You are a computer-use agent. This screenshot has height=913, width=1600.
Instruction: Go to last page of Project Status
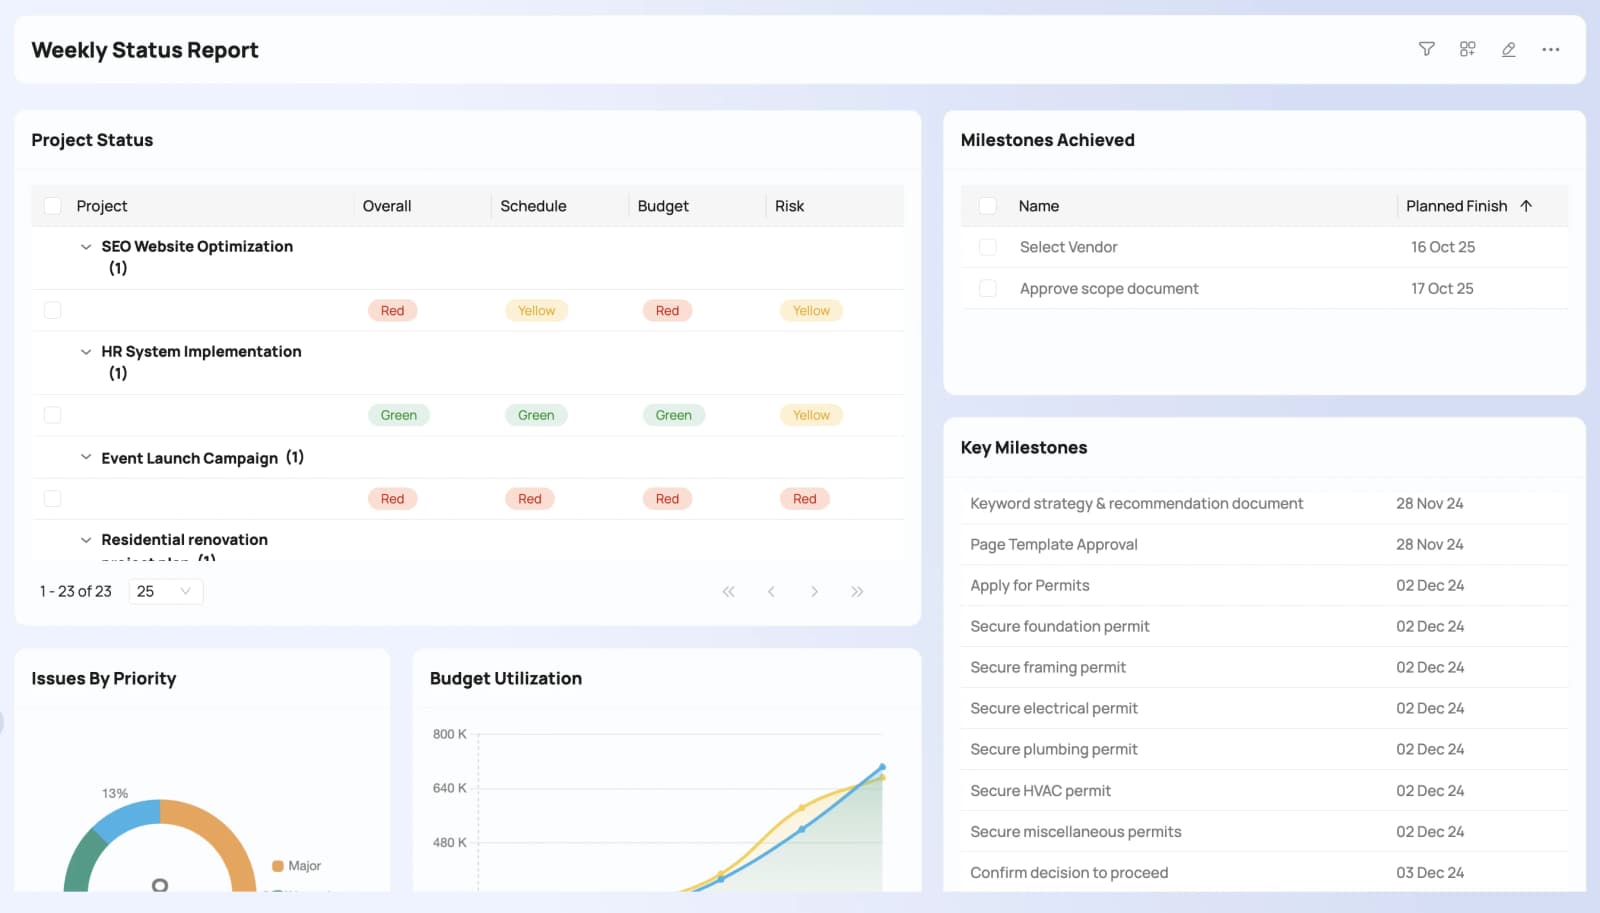(x=857, y=592)
